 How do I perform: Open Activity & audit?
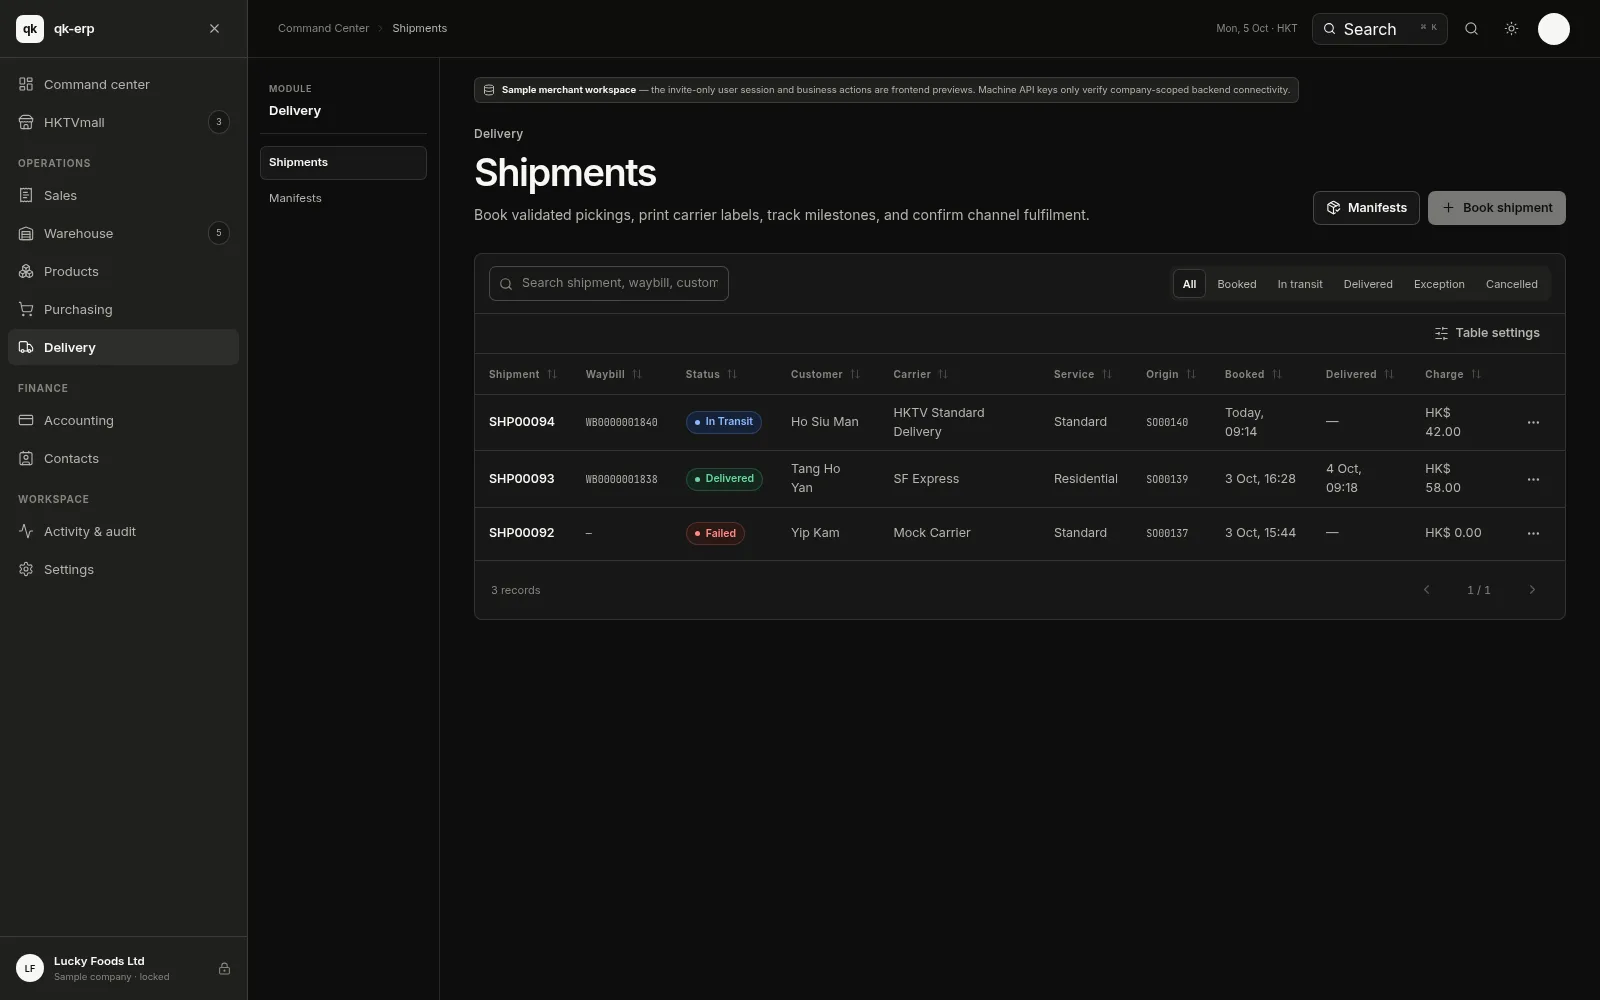click(x=123, y=531)
